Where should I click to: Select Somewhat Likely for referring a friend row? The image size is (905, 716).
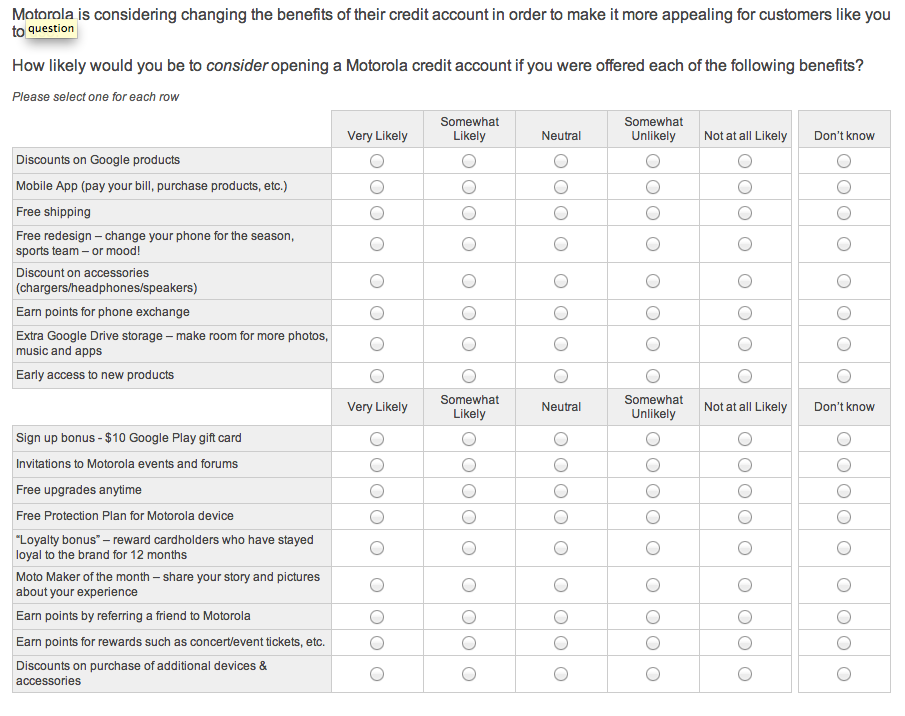click(469, 617)
